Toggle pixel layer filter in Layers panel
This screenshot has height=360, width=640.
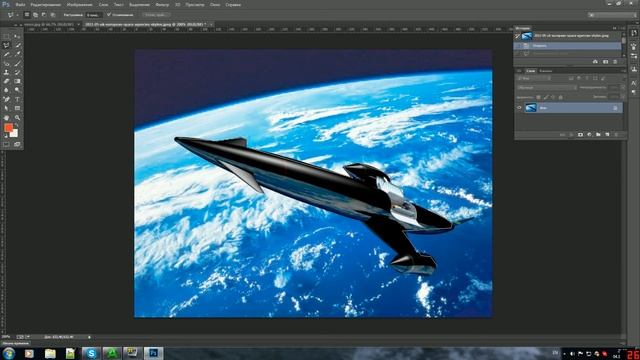pos(571,78)
